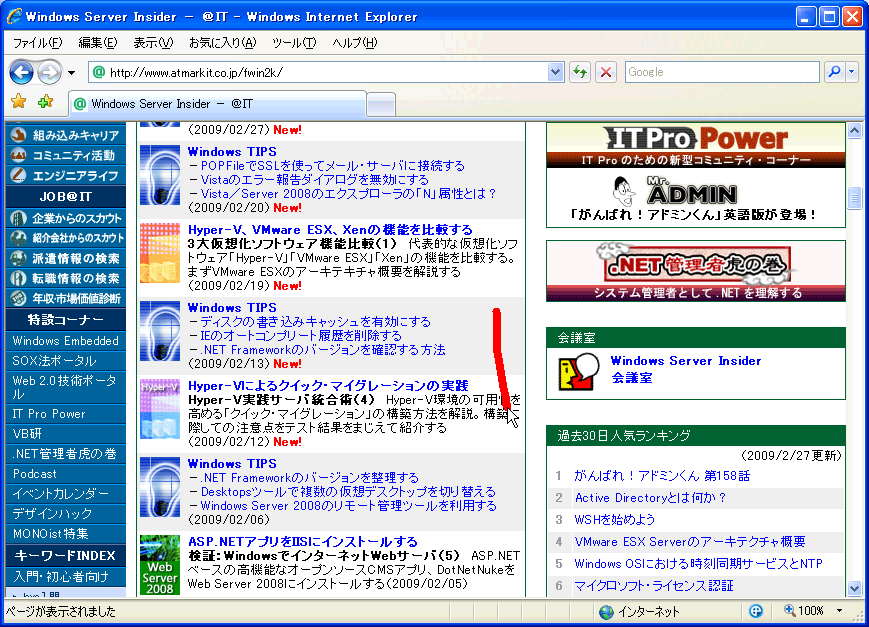Screen dimensions: 869x627
Task: Click the red Stop X icon
Action: [x=606, y=72]
